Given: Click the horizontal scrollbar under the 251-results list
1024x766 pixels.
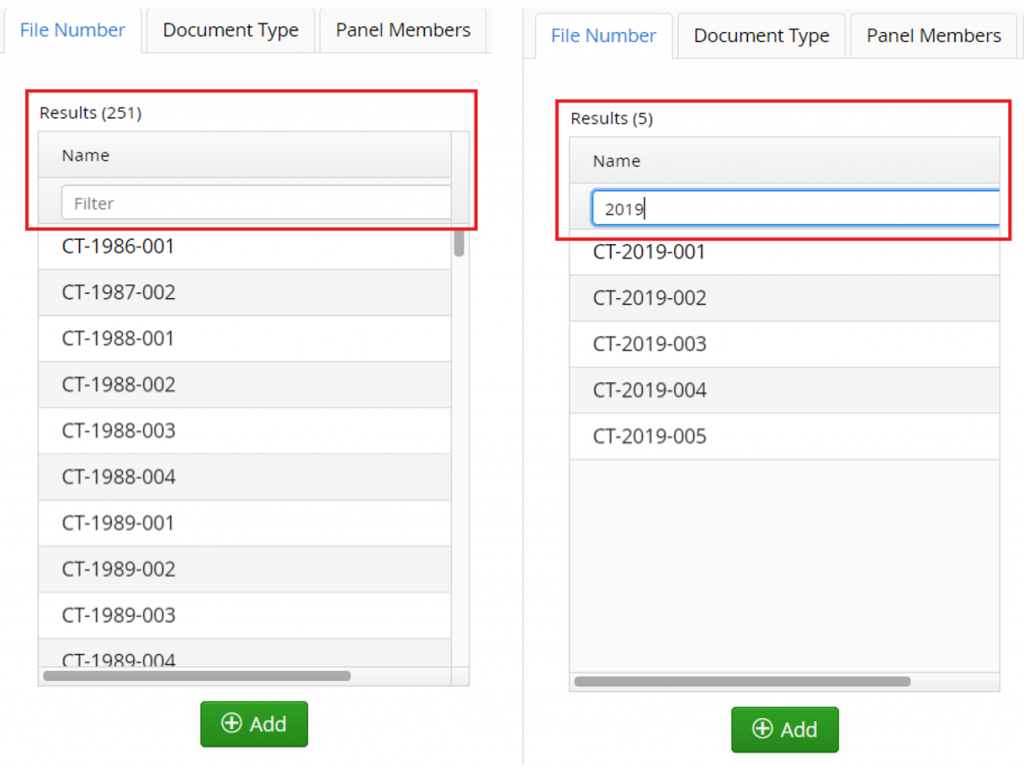Looking at the screenshot, I should (x=197, y=676).
